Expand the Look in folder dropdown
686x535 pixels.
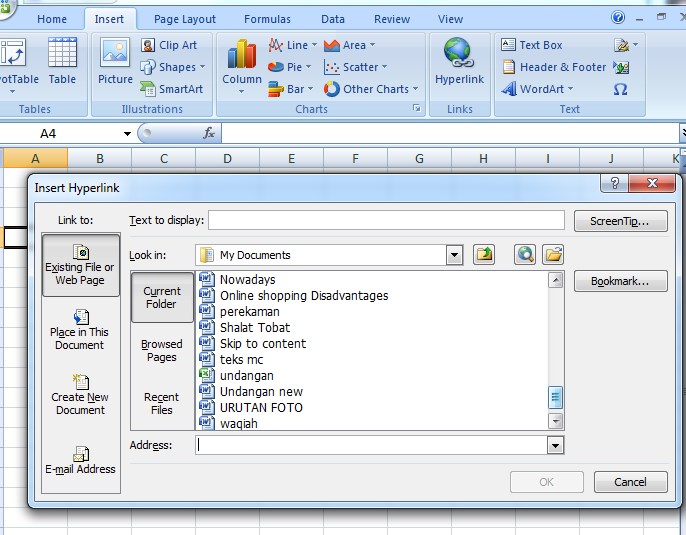coord(454,255)
